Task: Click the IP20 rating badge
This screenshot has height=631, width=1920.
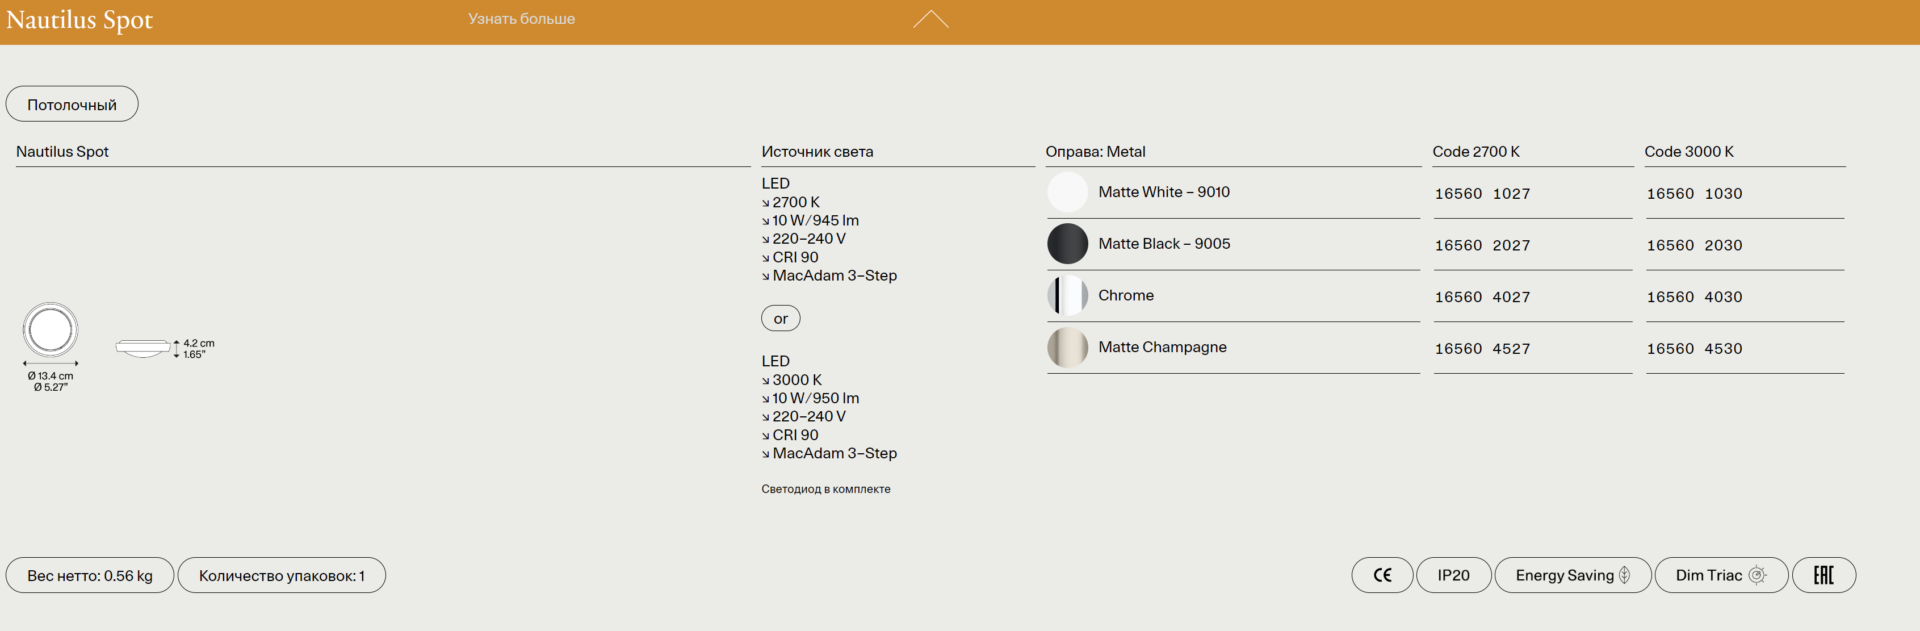Action: pyautogui.click(x=1453, y=575)
